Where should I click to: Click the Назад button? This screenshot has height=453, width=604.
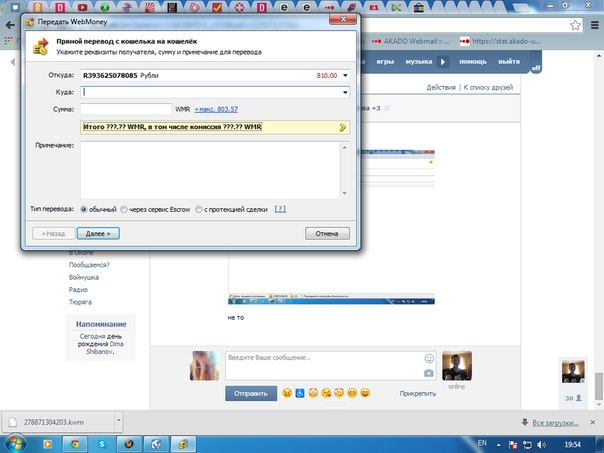pyautogui.click(x=54, y=233)
